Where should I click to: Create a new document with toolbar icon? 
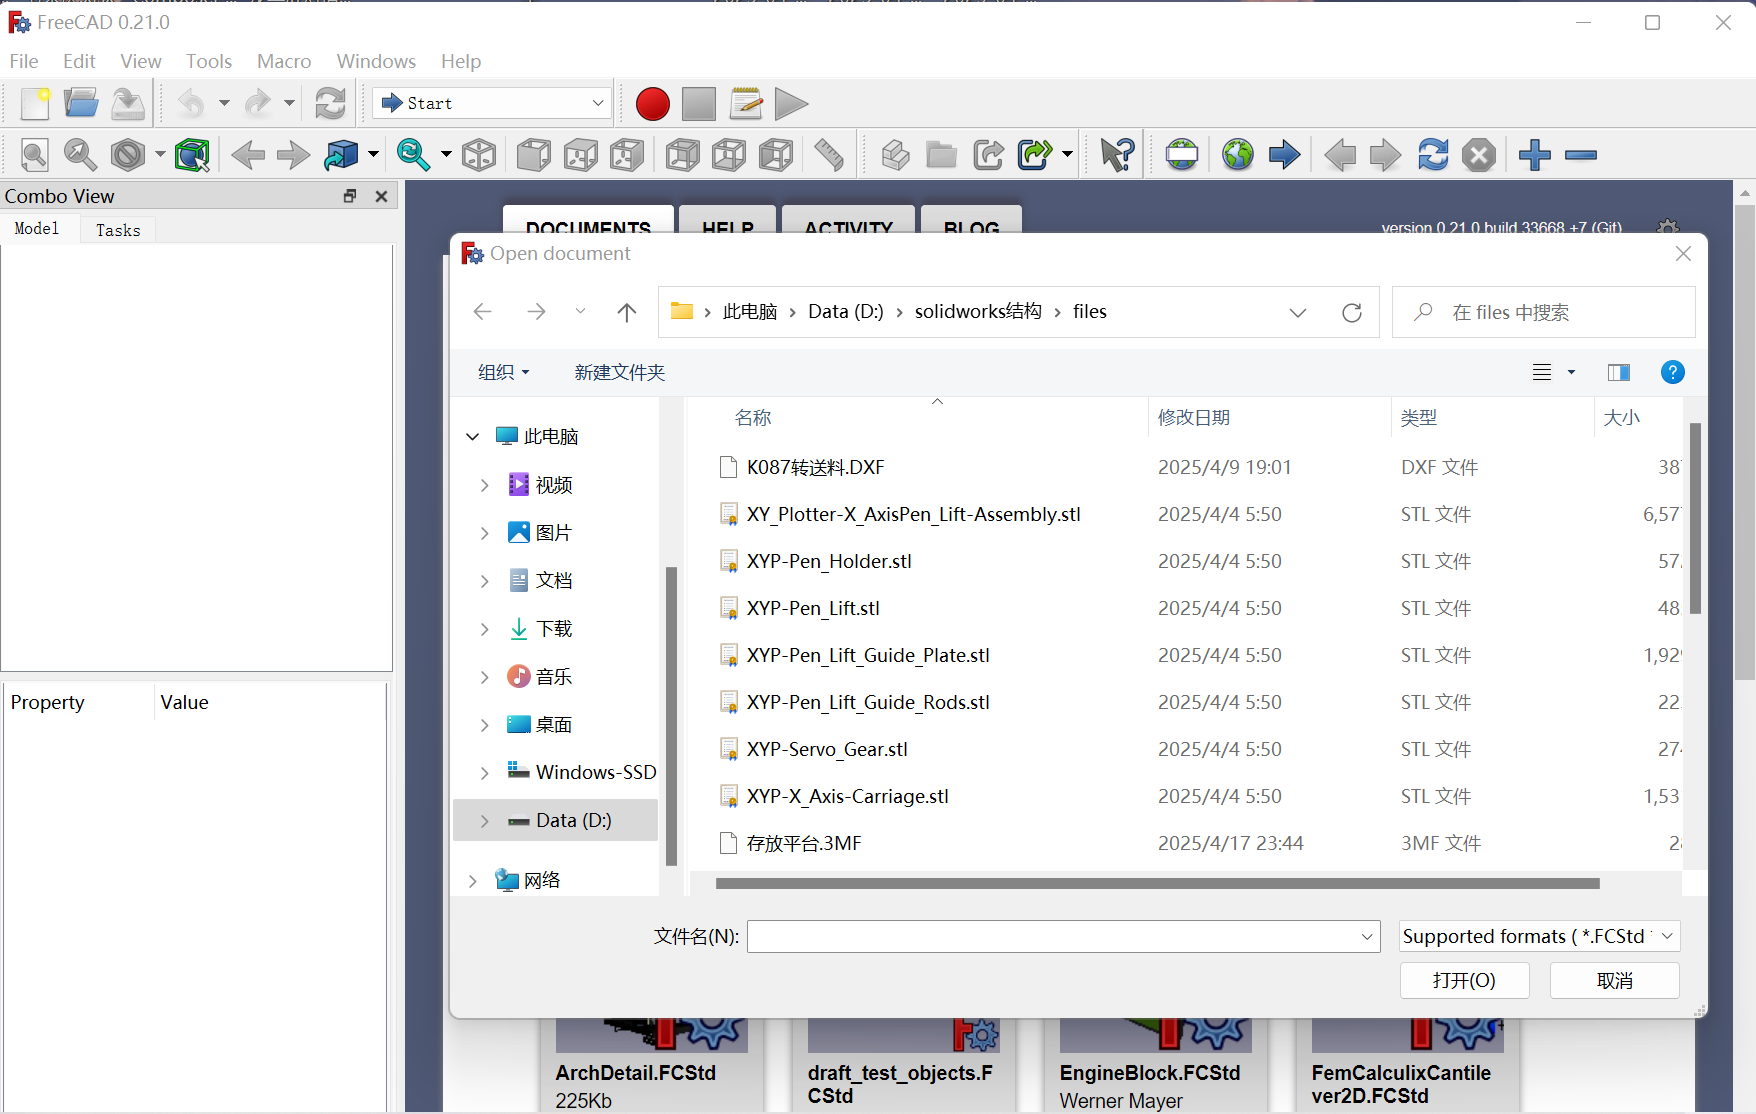[35, 103]
